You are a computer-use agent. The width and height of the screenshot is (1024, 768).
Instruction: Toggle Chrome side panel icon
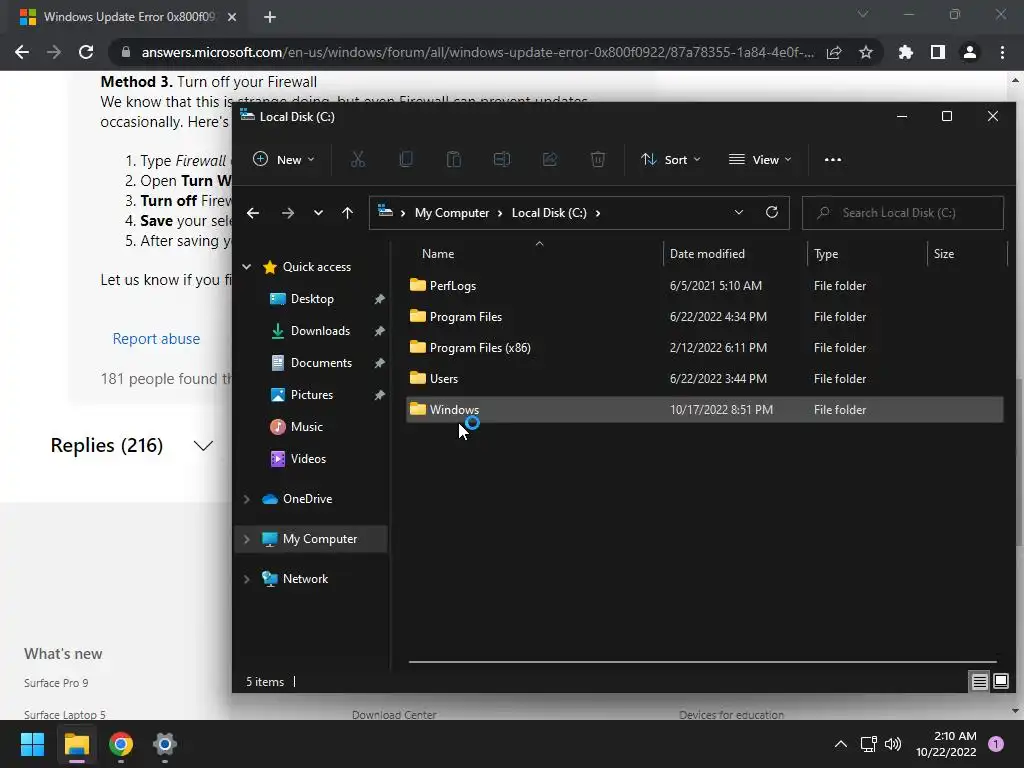[x=938, y=52]
